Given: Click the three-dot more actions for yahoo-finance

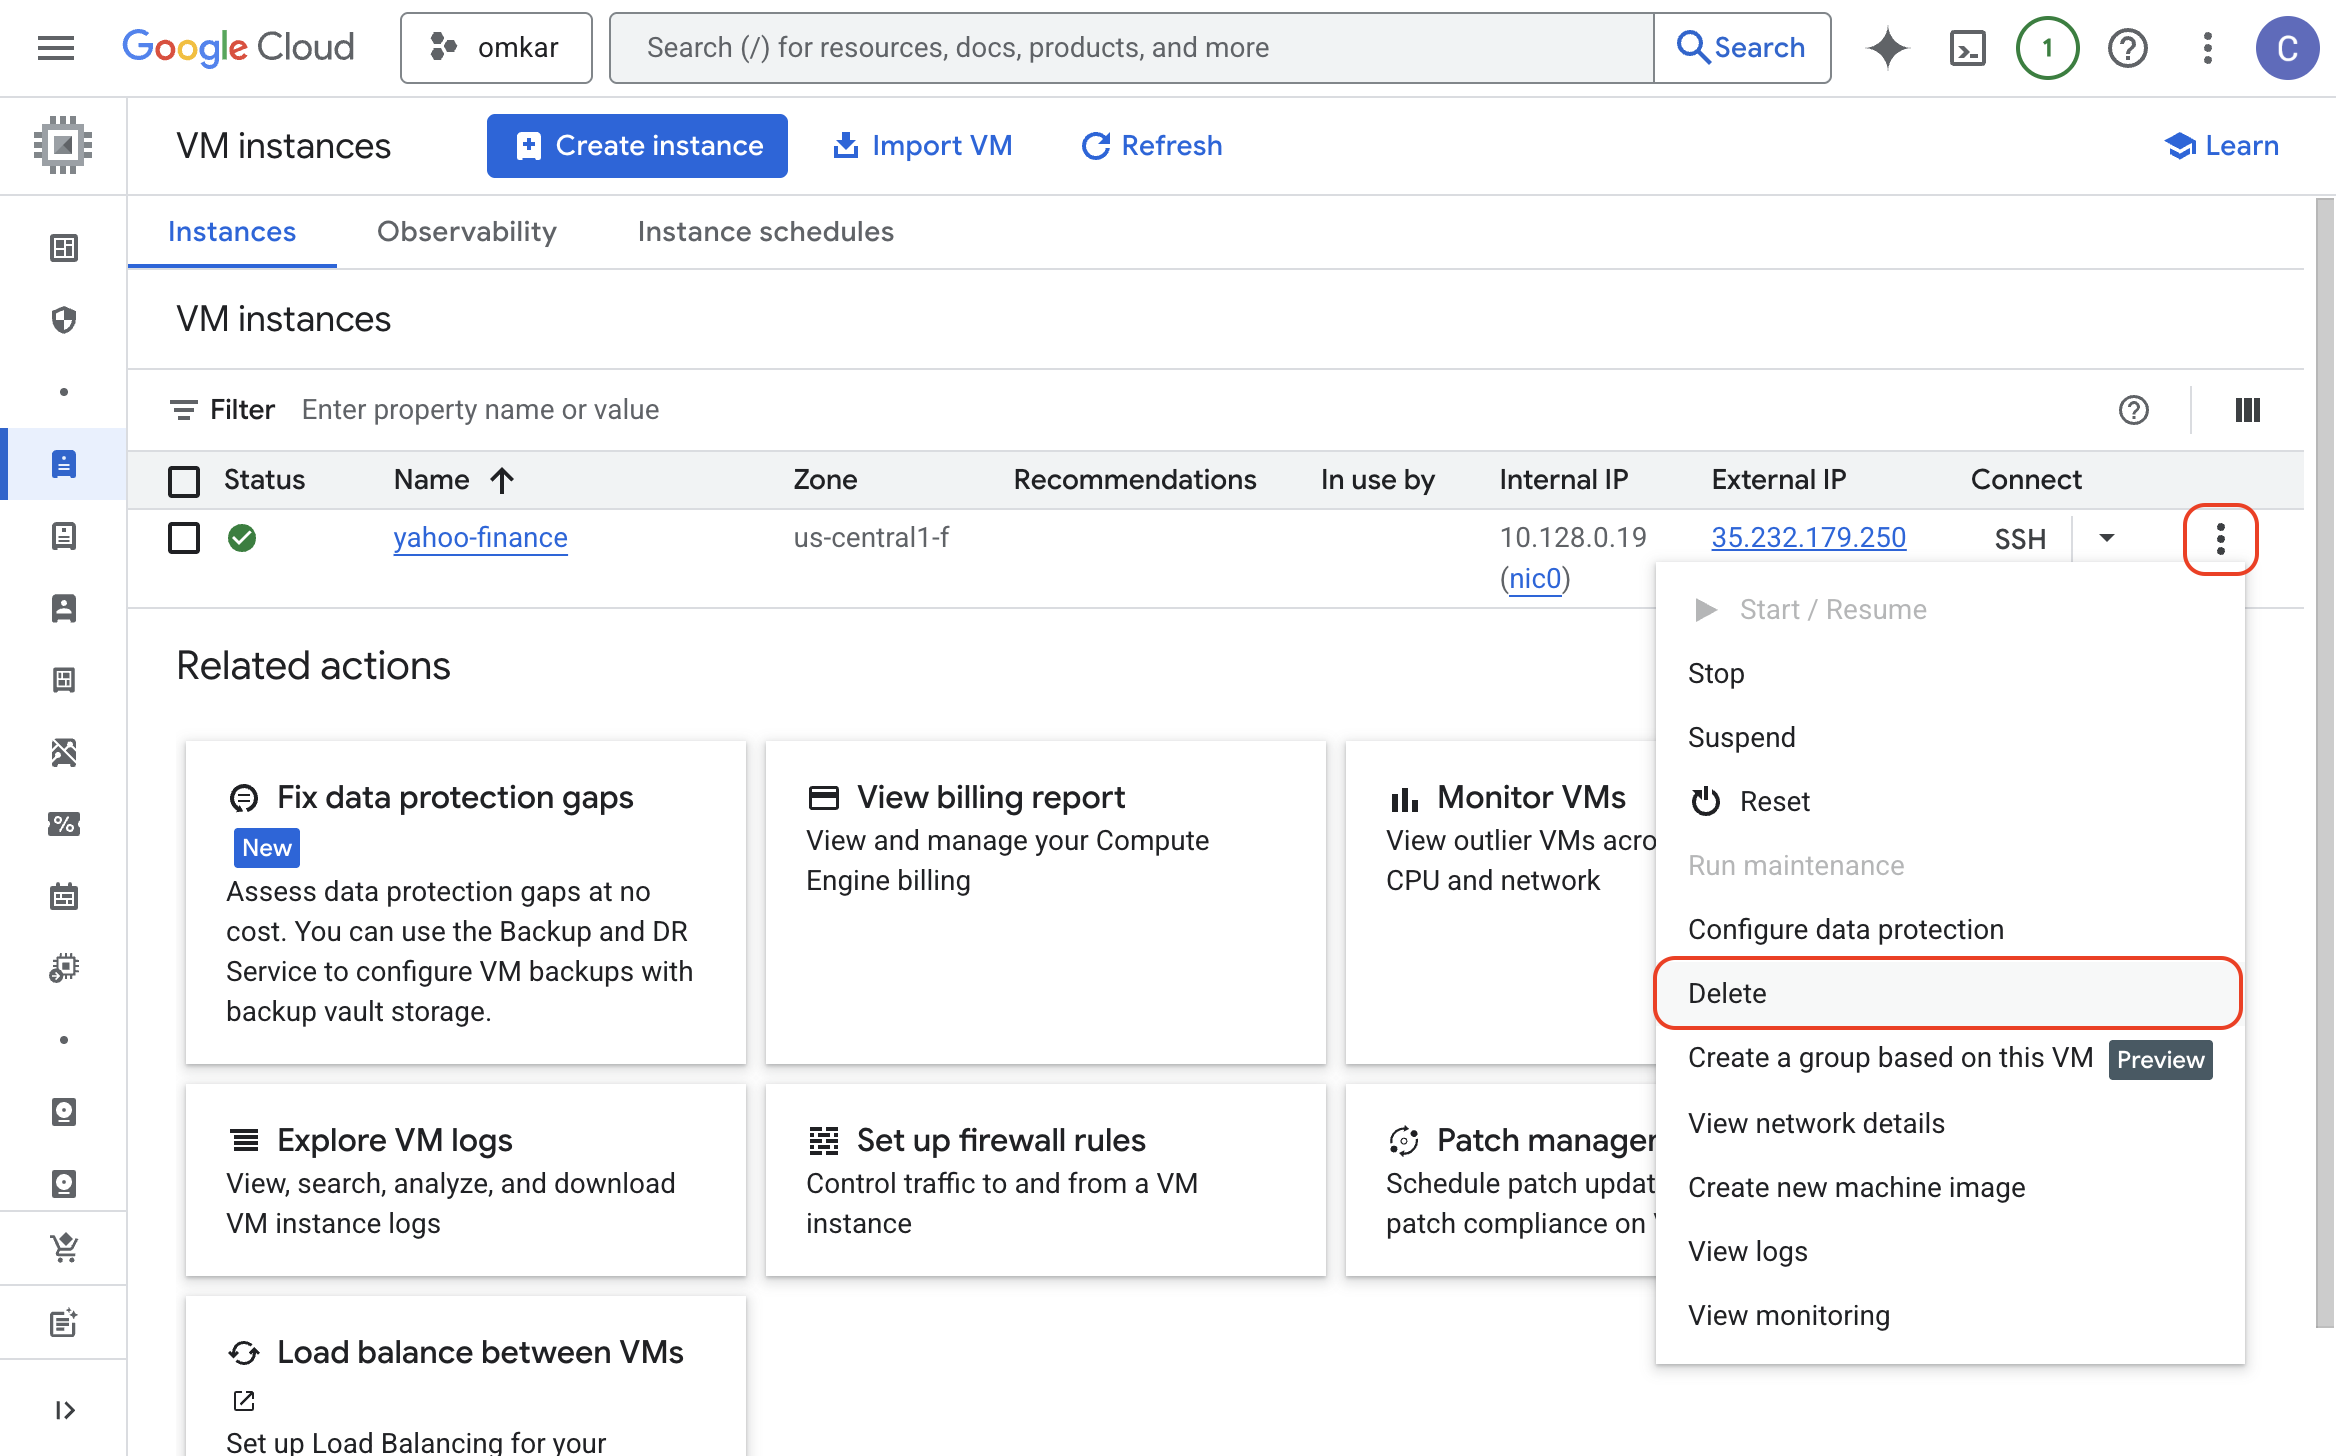Looking at the screenshot, I should (2220, 539).
